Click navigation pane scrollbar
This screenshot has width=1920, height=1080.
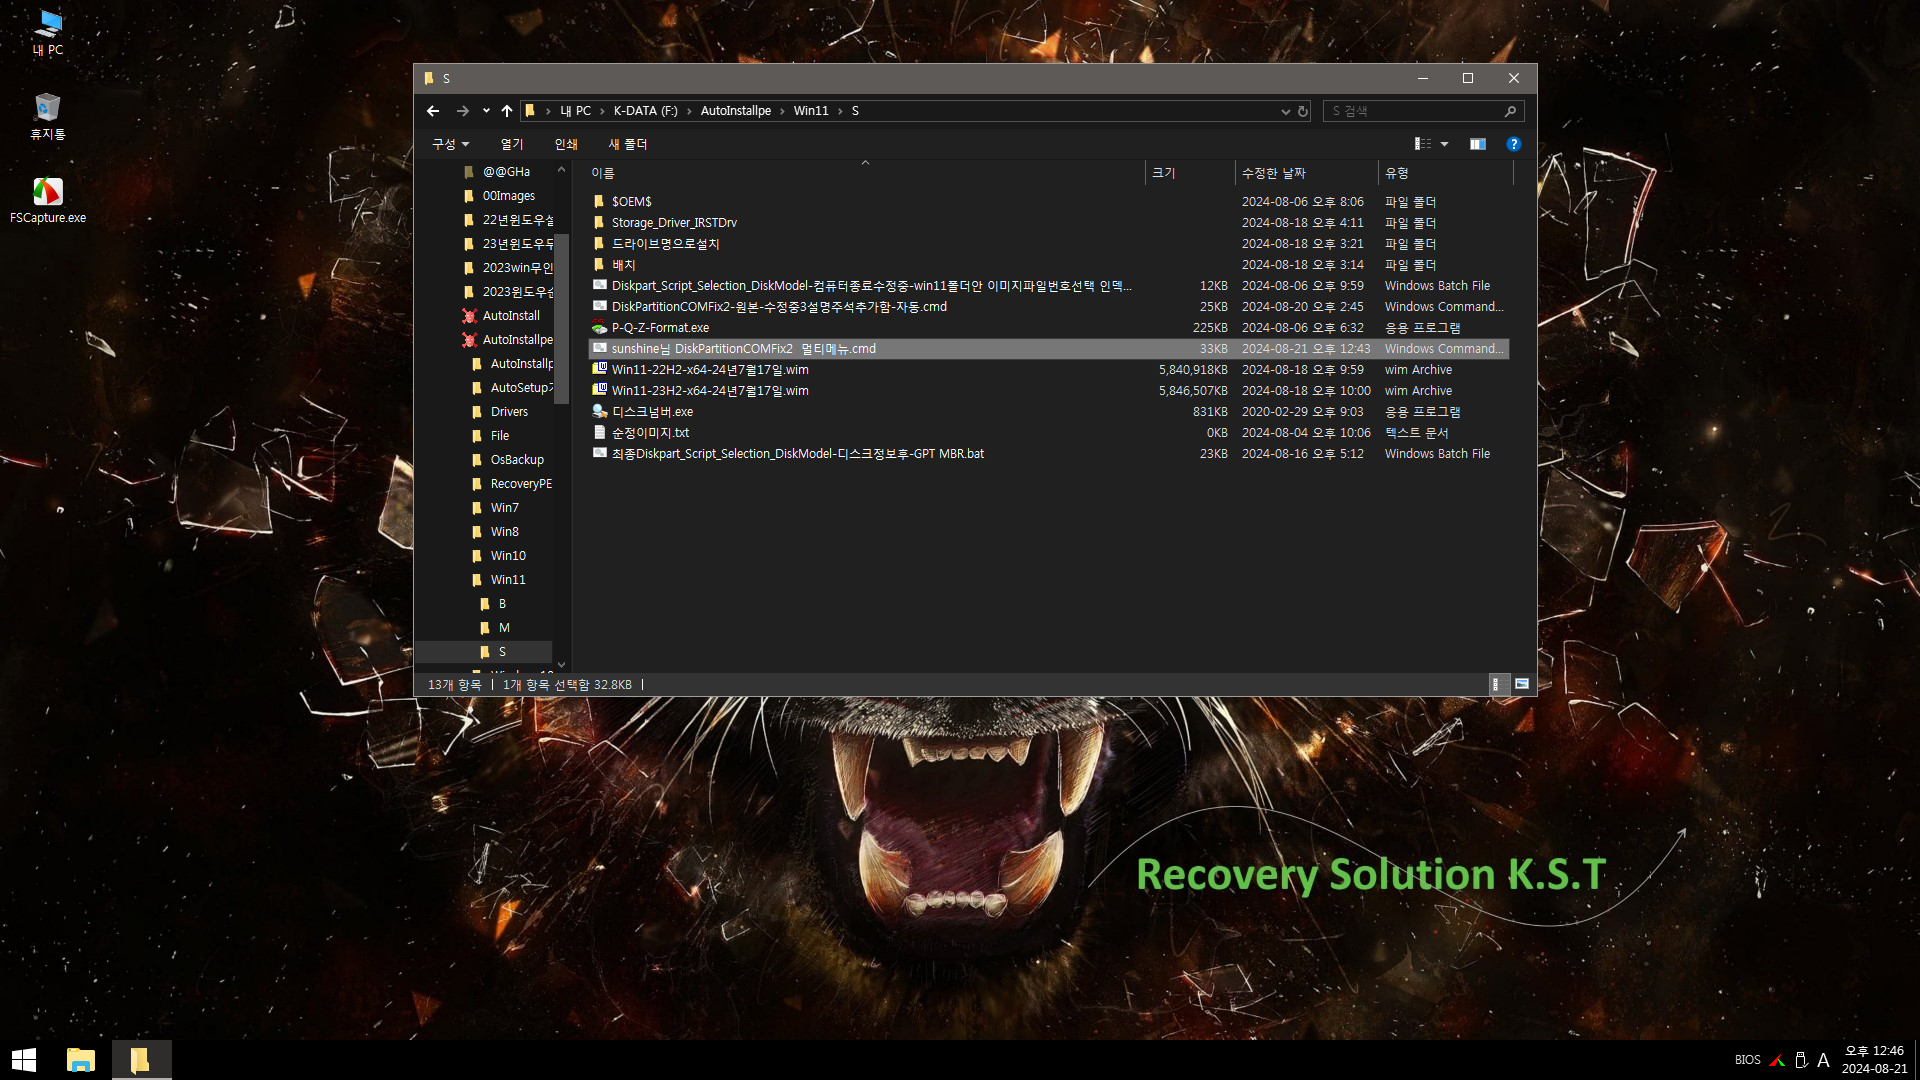point(561,318)
